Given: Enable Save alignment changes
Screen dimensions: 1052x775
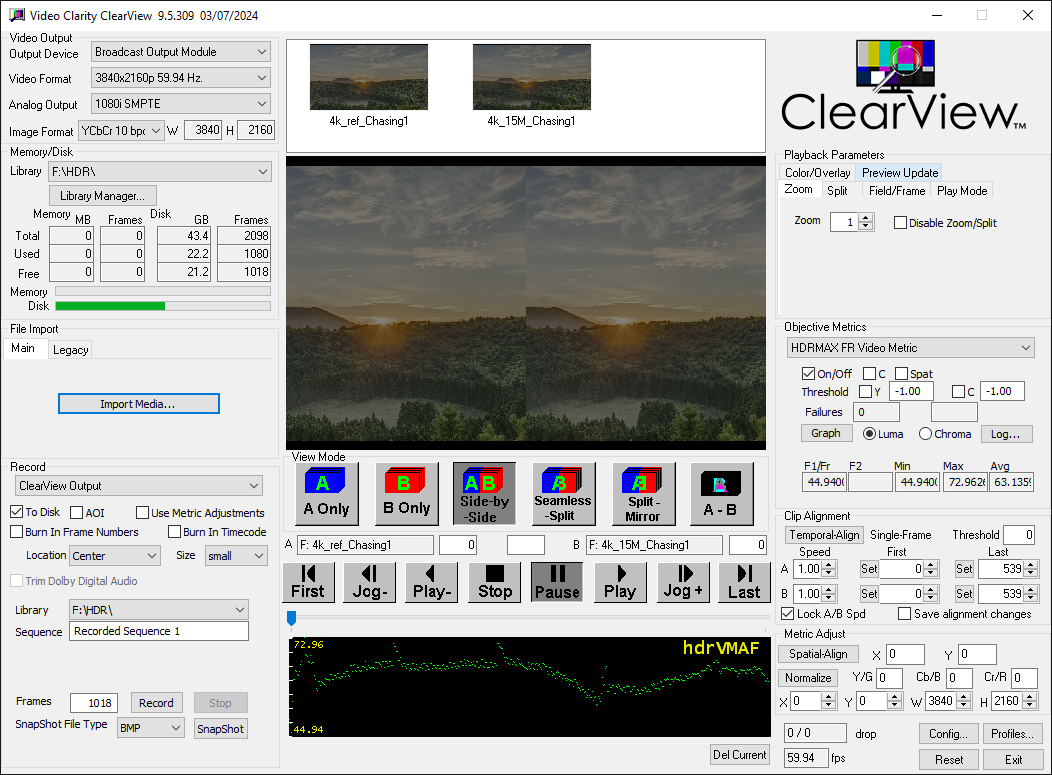Looking at the screenshot, I should [904, 613].
